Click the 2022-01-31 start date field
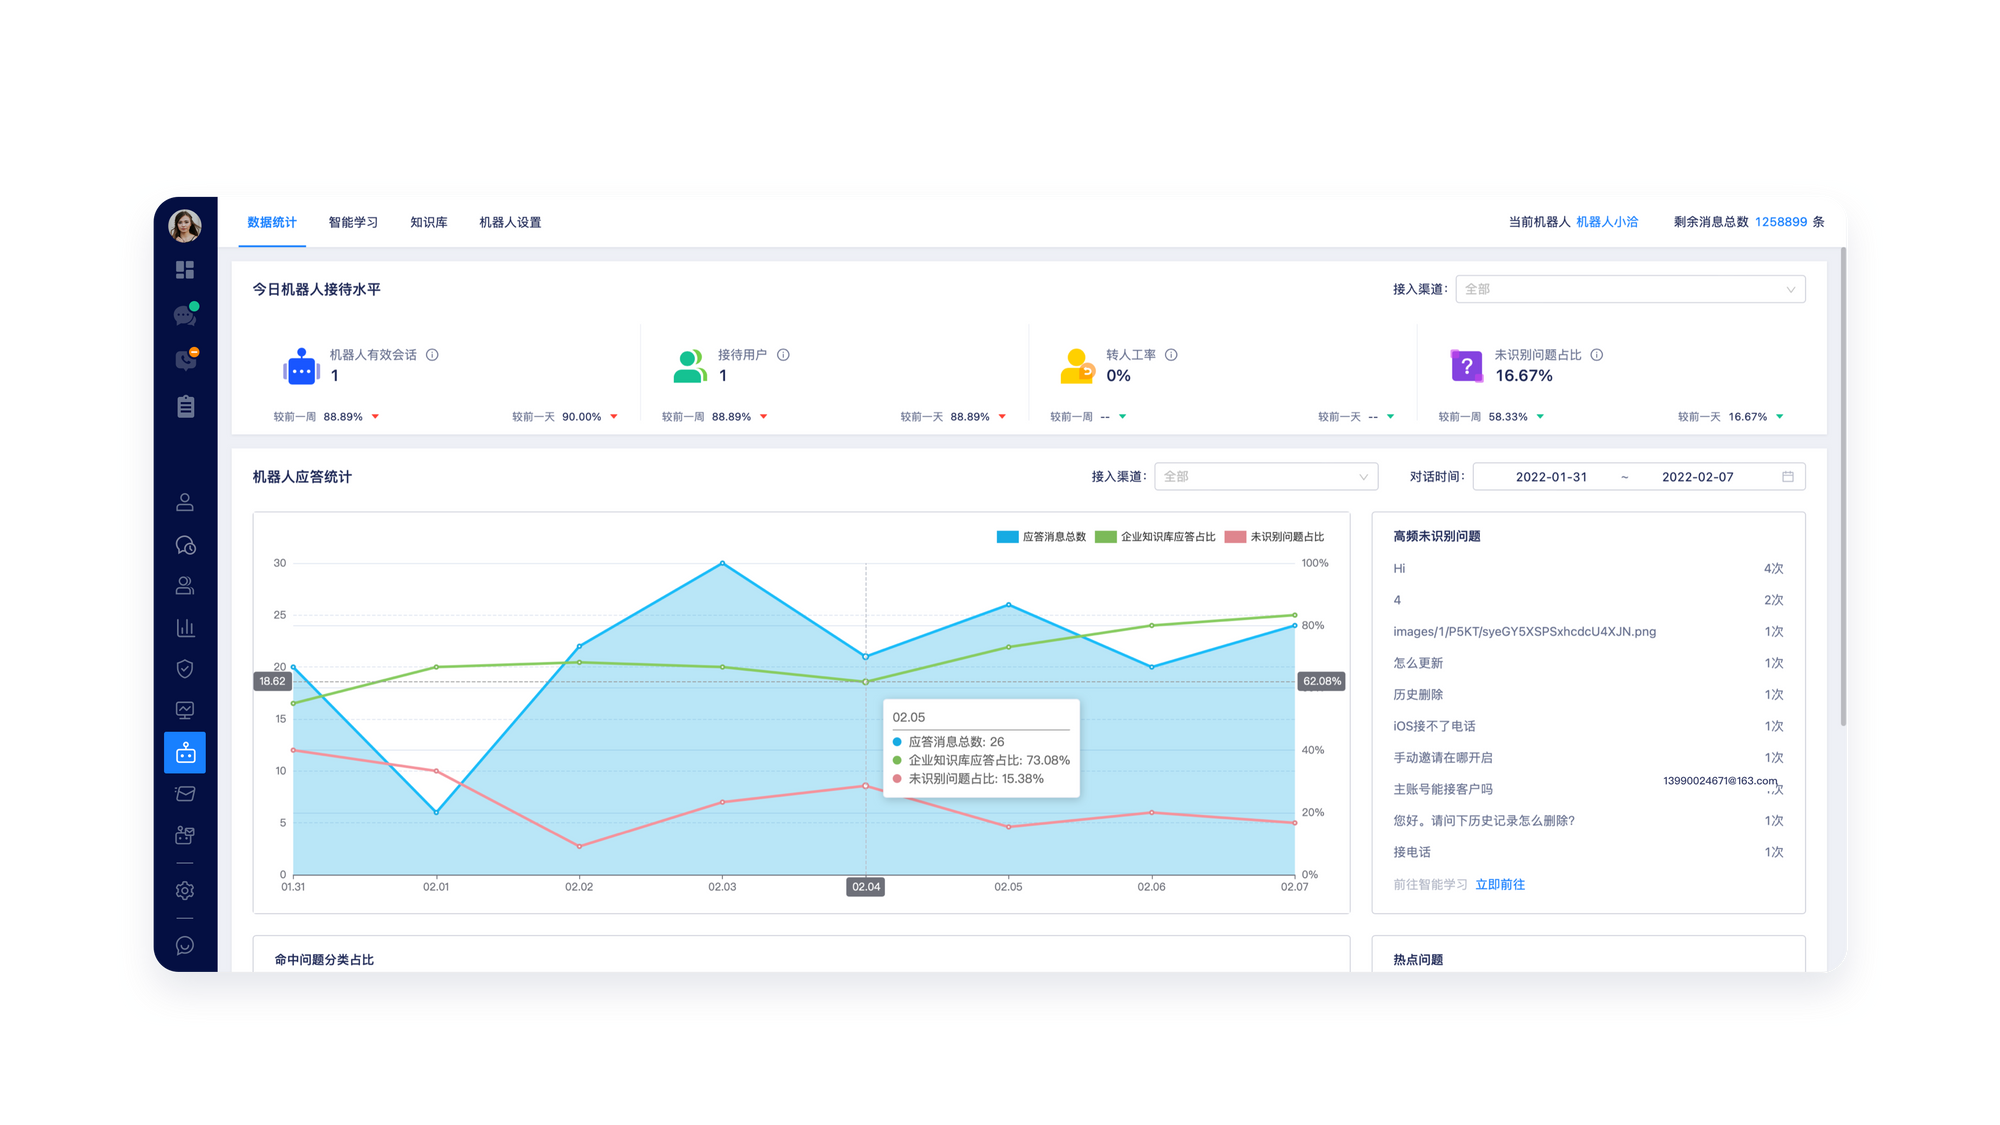The image size is (2000, 1125). coord(1551,477)
